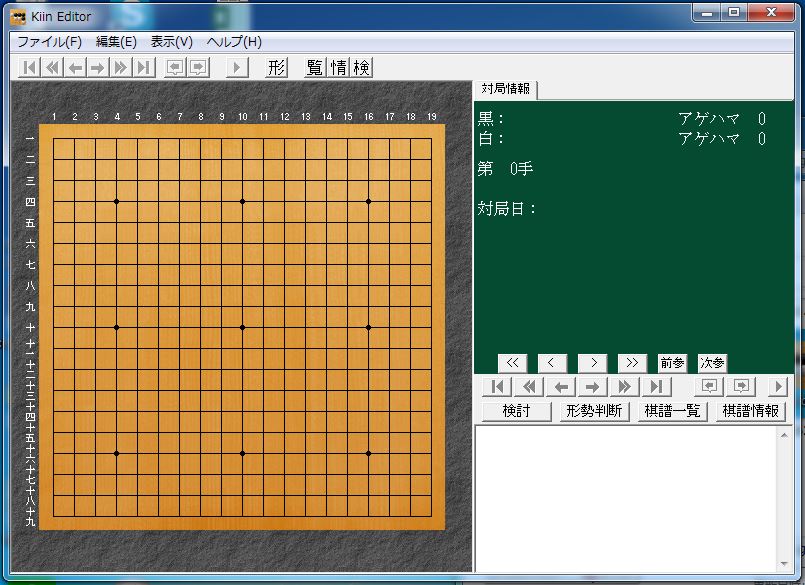Click the 情 toolbar icon

[338, 67]
